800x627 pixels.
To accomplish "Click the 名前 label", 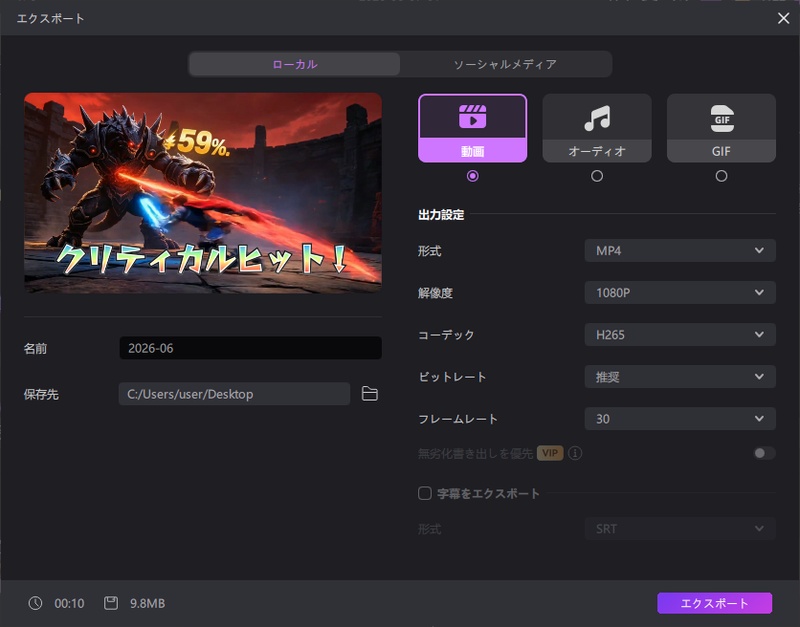I will tap(35, 348).
